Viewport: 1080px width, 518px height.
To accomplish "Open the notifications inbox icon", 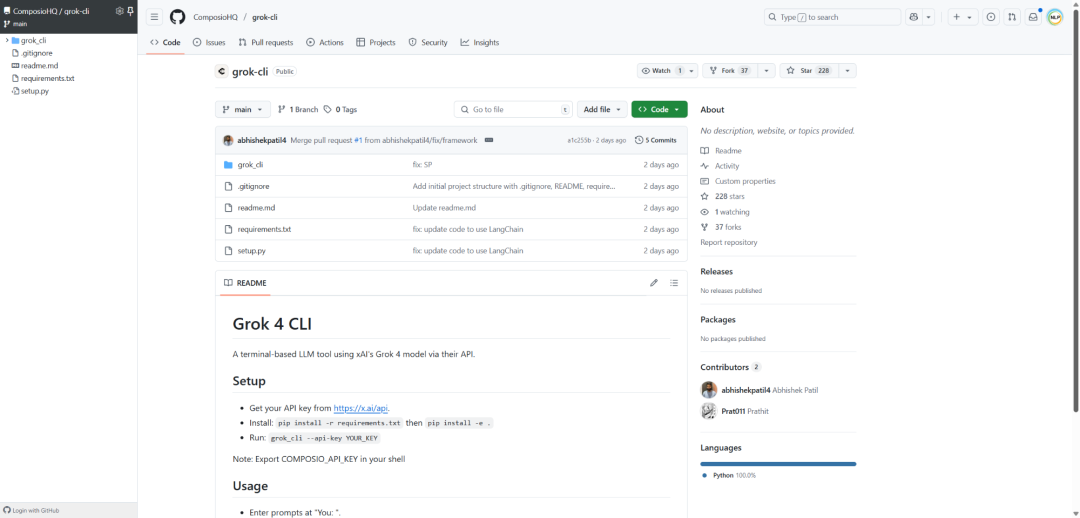I will click(x=1032, y=17).
